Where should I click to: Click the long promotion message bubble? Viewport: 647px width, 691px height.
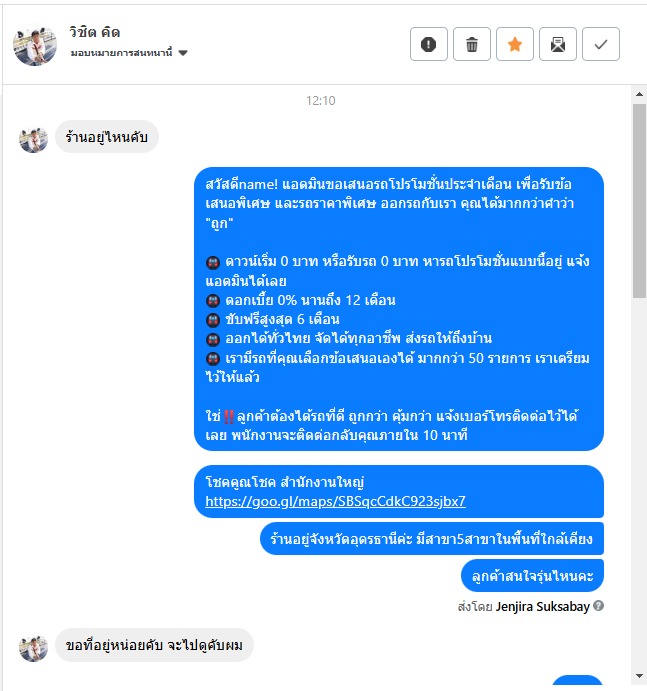(399, 309)
